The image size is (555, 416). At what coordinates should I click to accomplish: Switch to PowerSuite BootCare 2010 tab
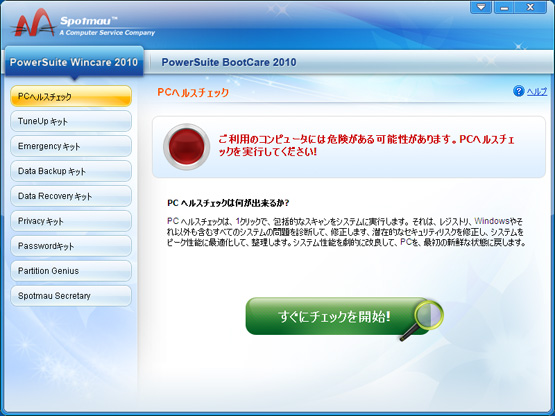[229, 62]
